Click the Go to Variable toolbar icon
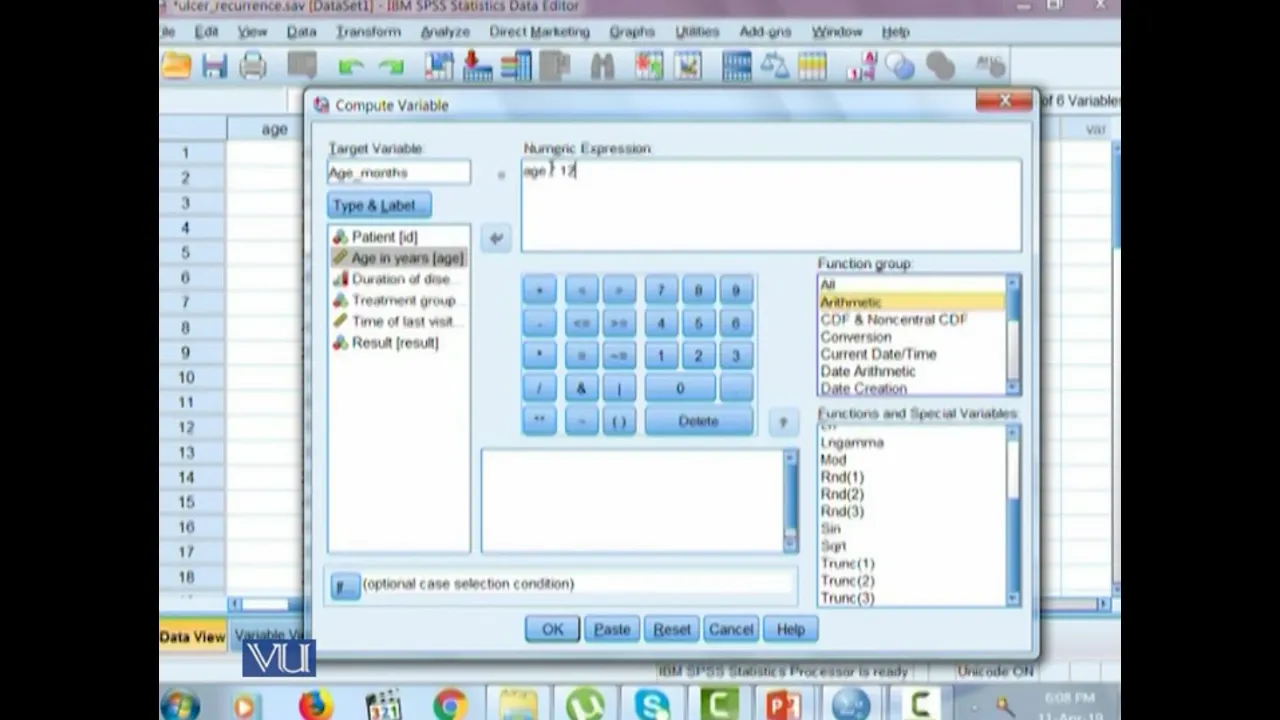The image size is (1280, 720). click(x=477, y=66)
